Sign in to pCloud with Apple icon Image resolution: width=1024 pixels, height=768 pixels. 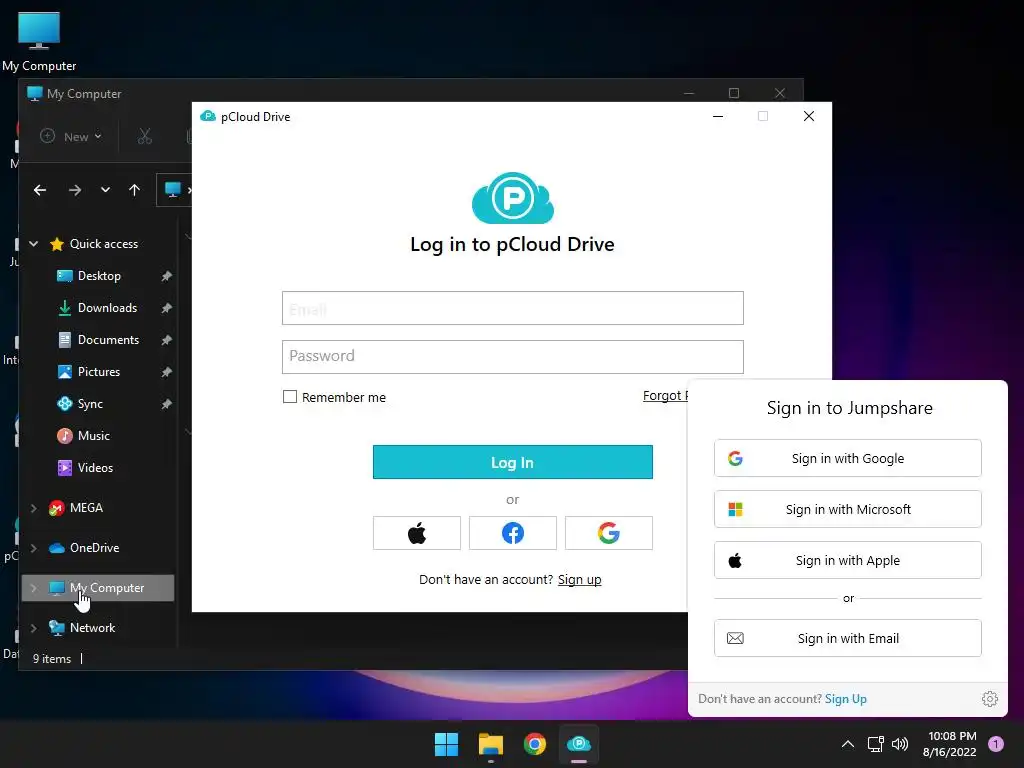pyautogui.click(x=417, y=533)
